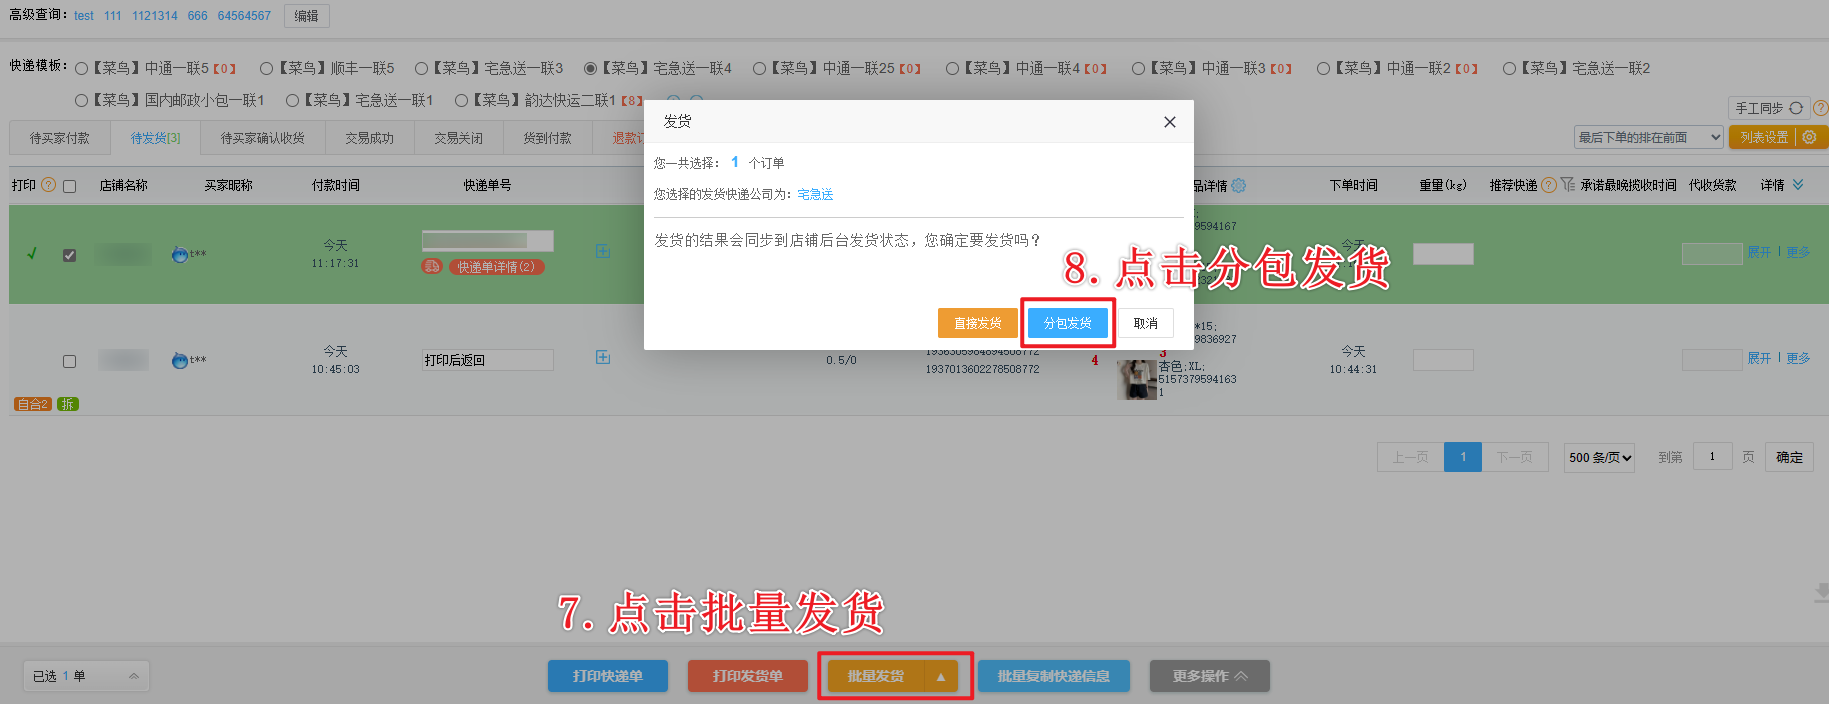Switch to the 货到付款 tab
This screenshot has height=704, width=1829.
pyautogui.click(x=547, y=138)
